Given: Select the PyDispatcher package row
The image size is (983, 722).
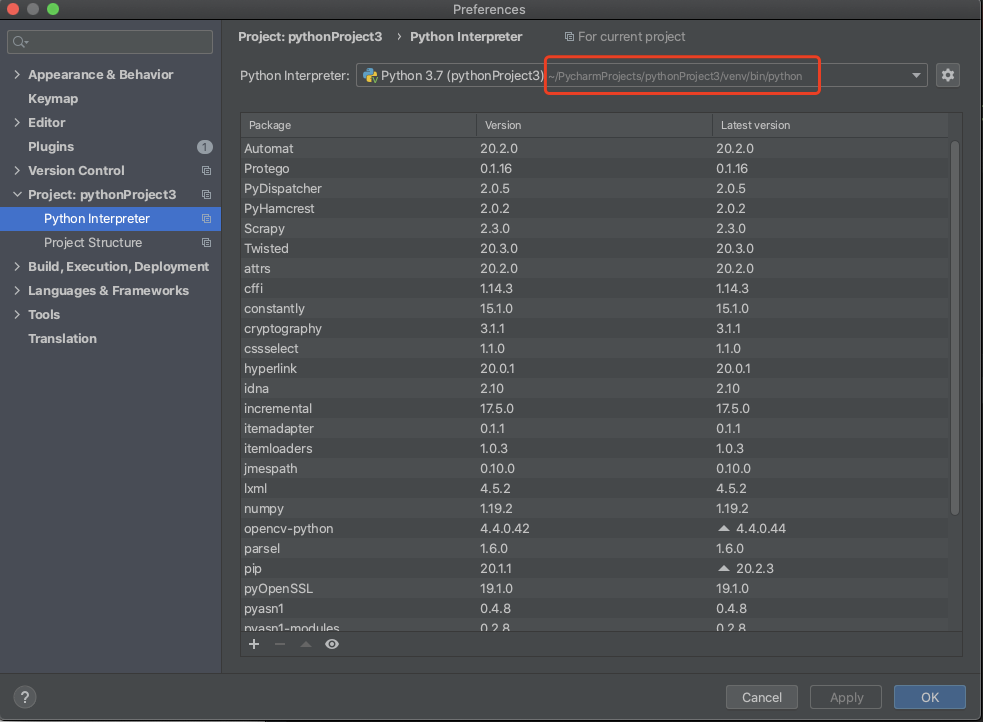Looking at the screenshot, I should coord(594,189).
